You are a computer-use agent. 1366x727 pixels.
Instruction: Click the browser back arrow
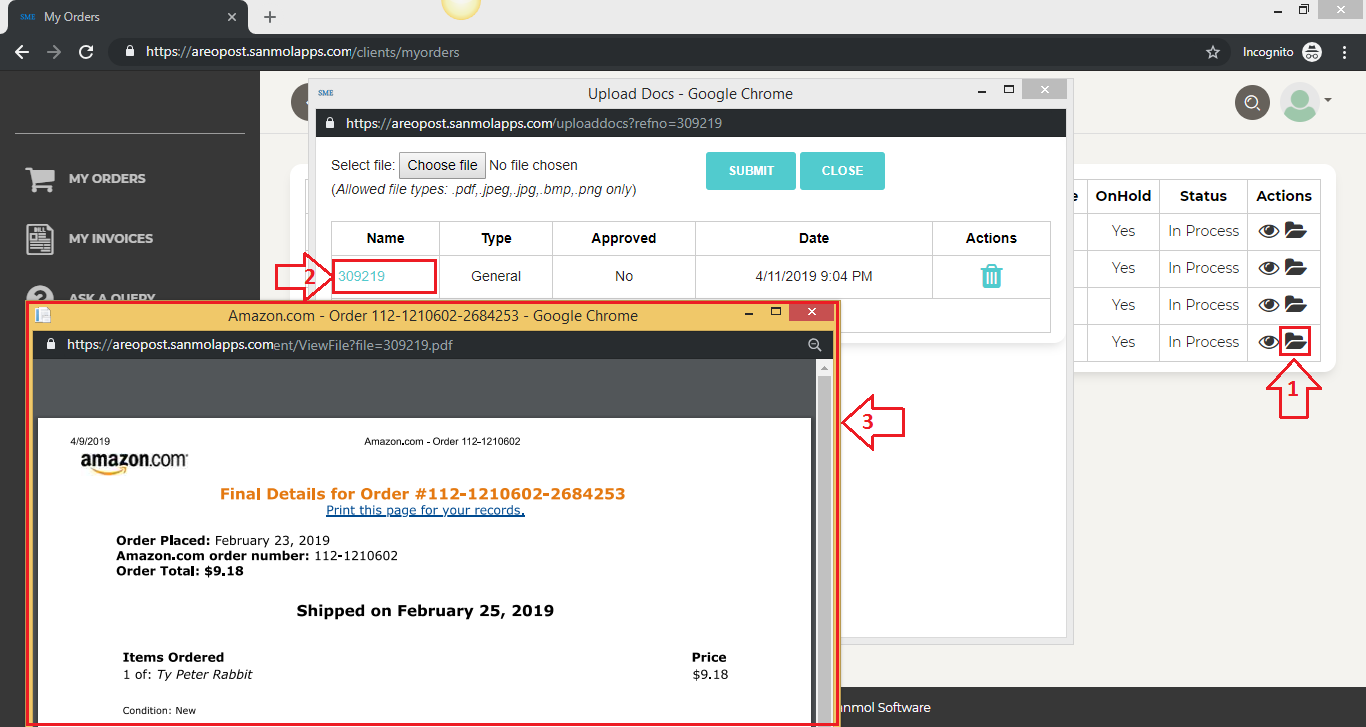pyautogui.click(x=22, y=51)
